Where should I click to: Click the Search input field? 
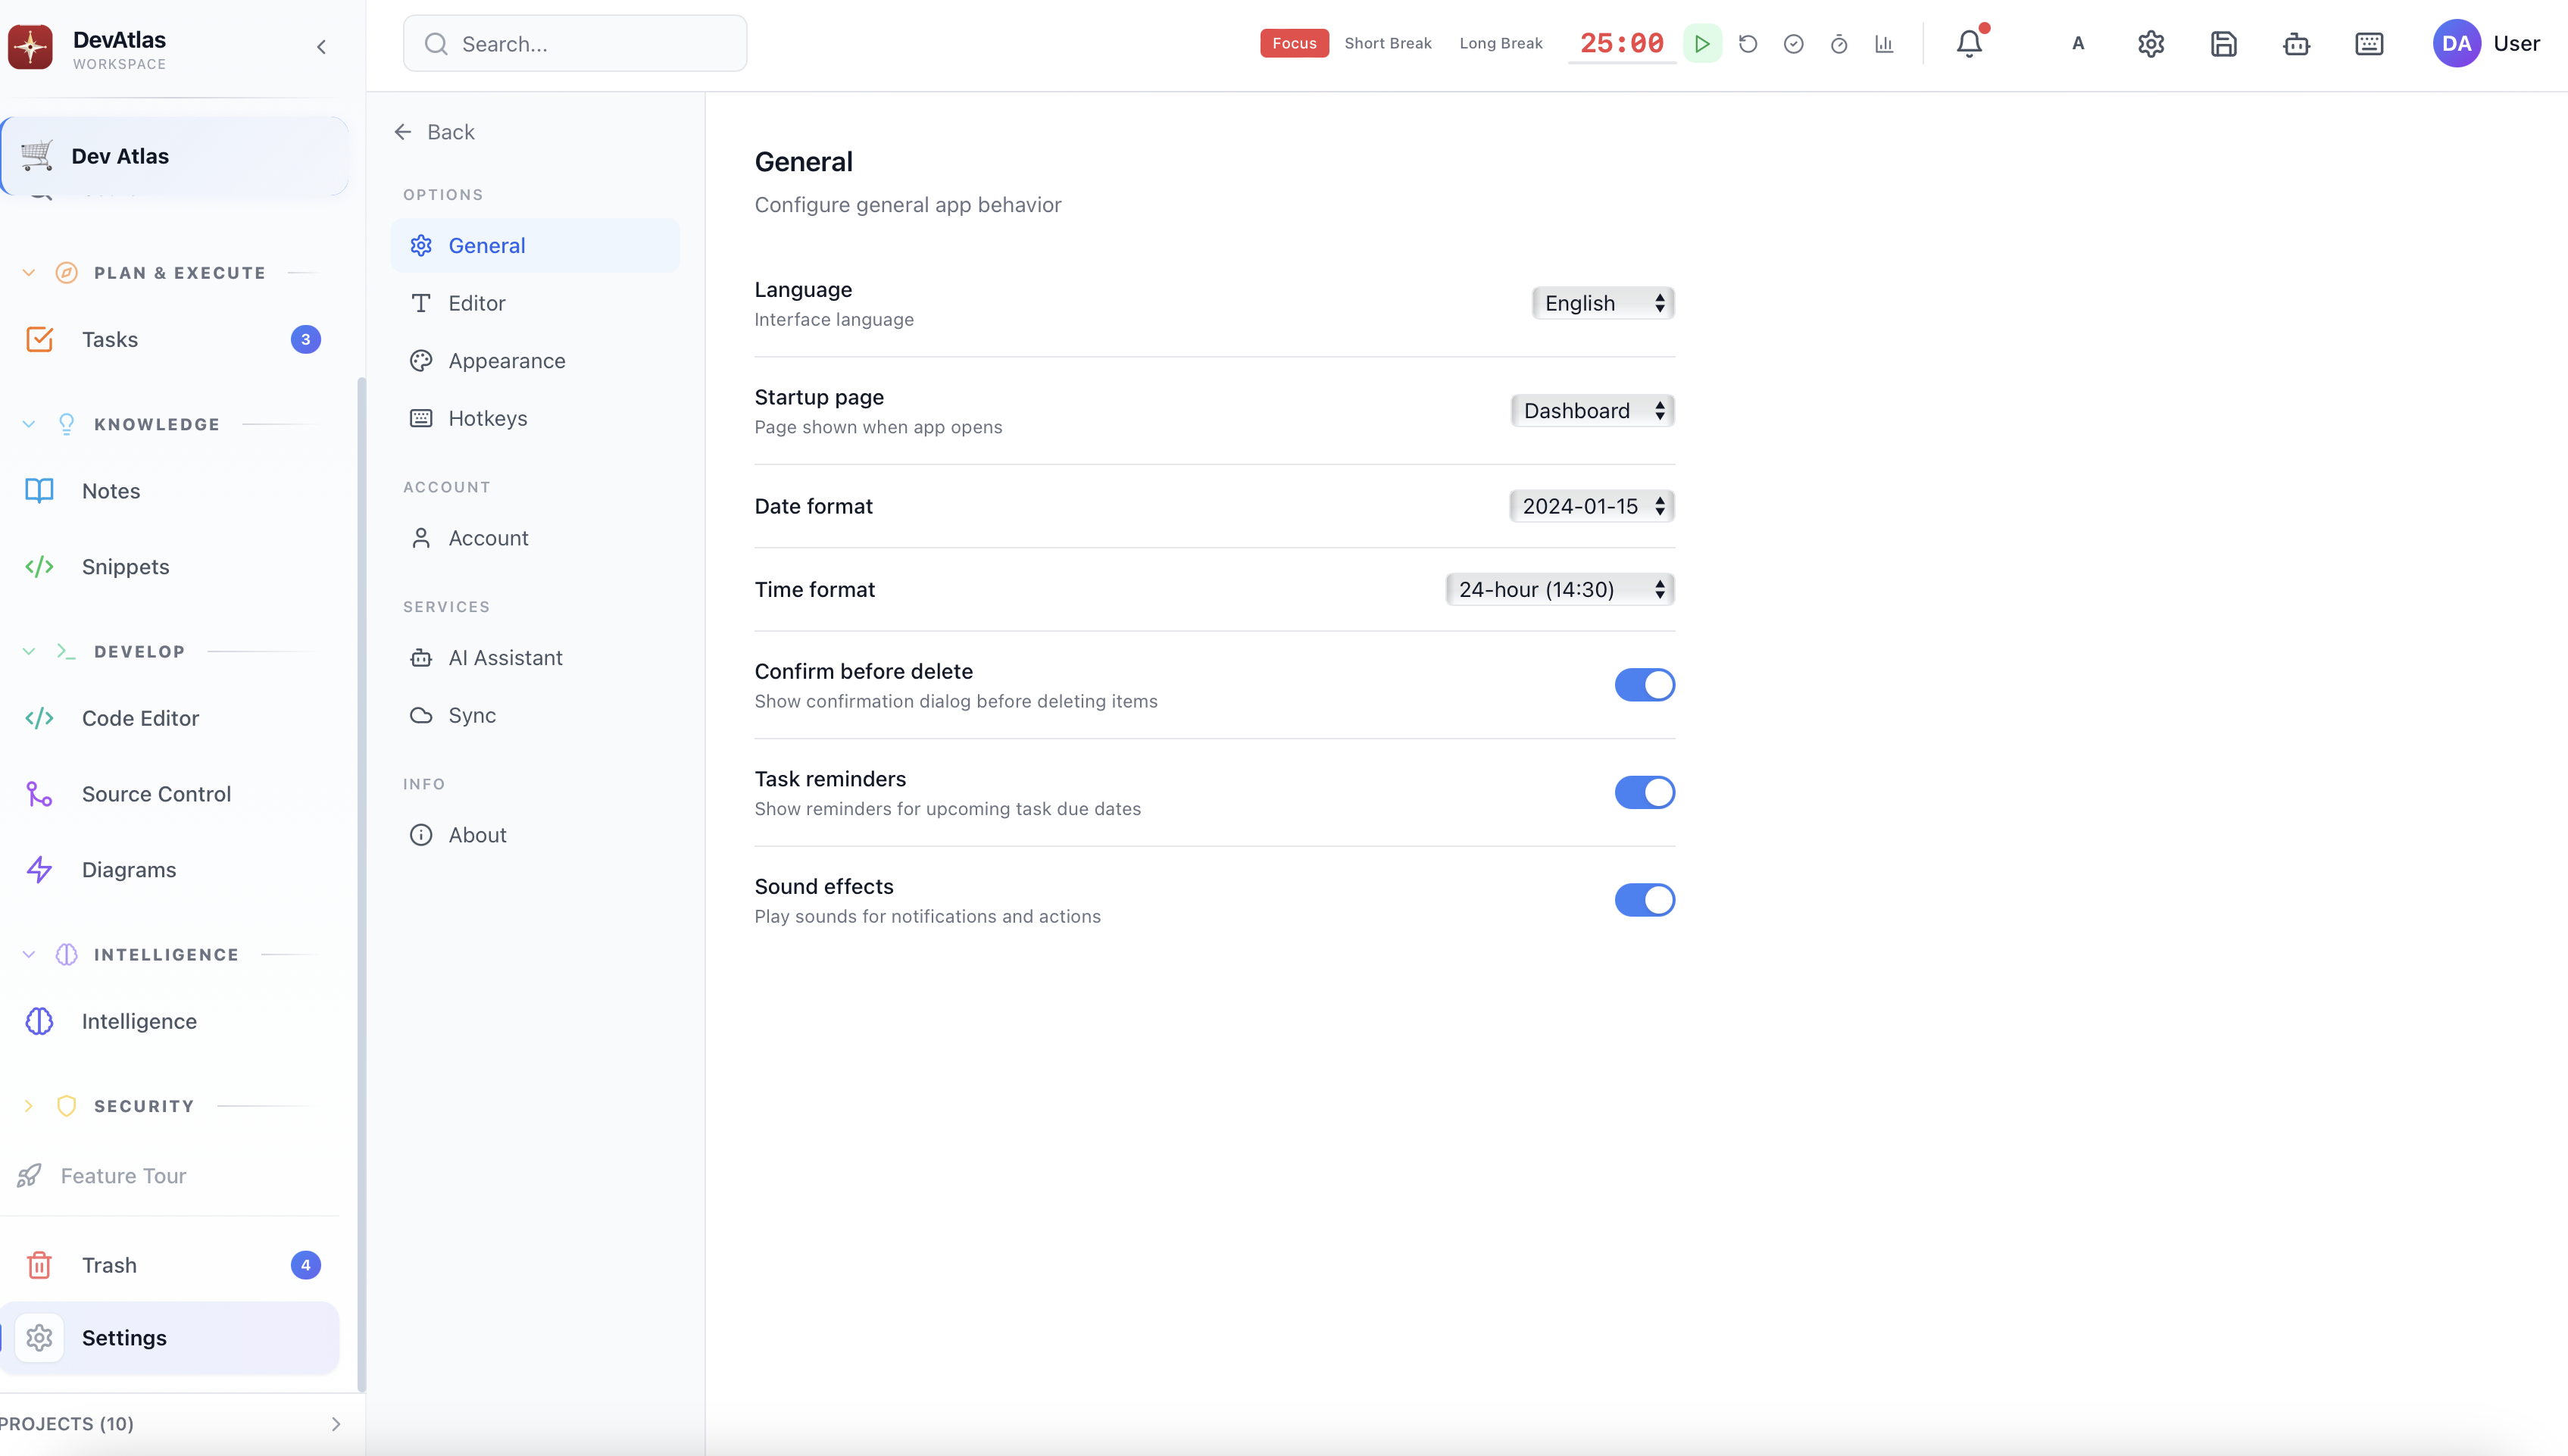(590, 44)
